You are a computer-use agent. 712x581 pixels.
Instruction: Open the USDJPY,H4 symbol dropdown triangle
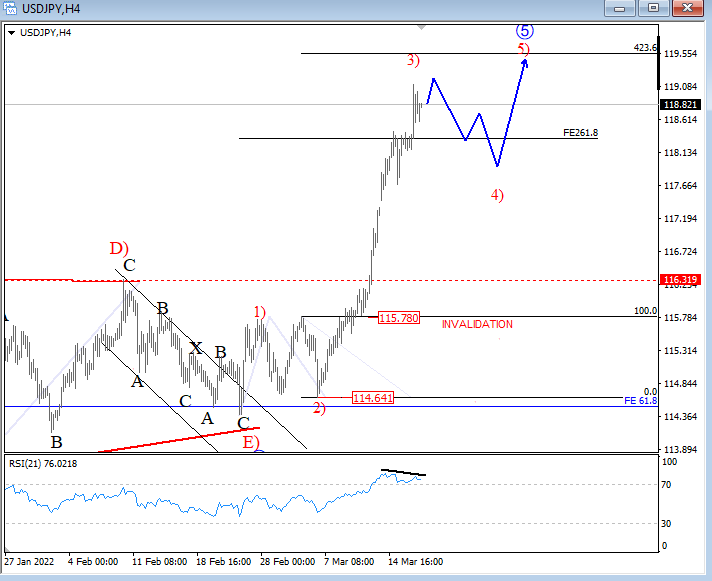tap(12, 33)
